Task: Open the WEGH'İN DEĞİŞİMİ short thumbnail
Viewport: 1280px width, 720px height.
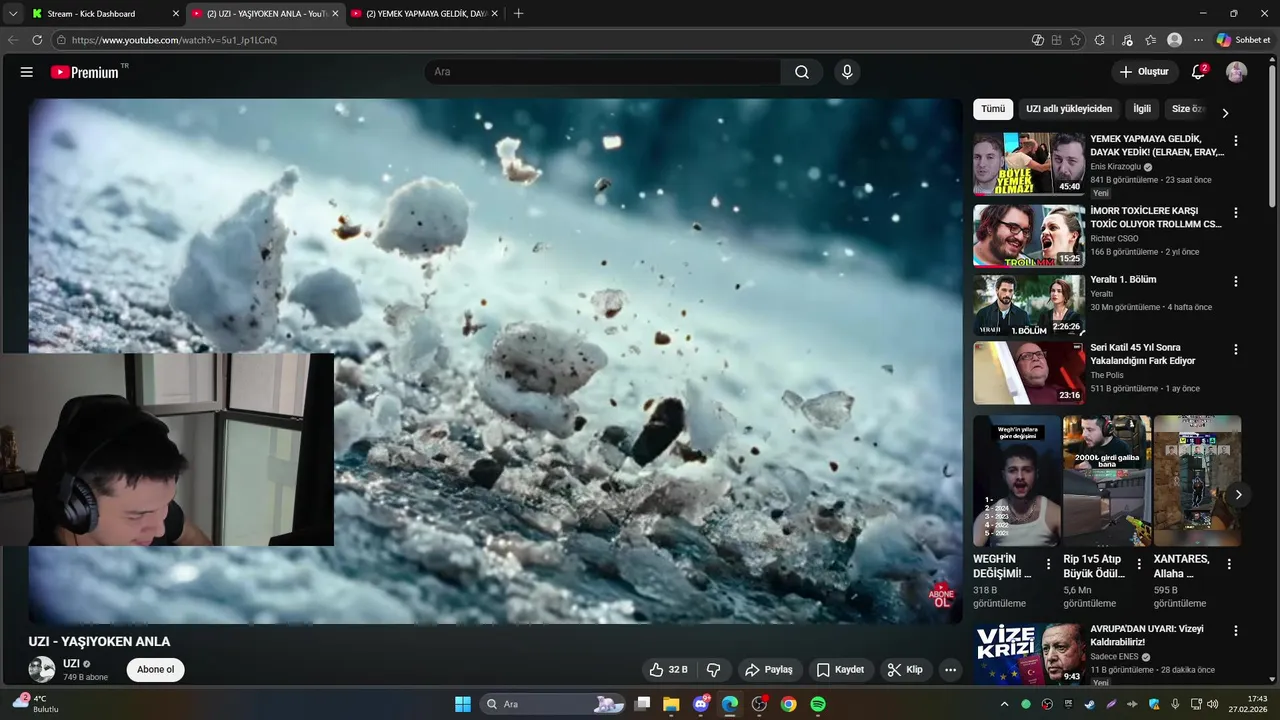Action: coord(1017,481)
